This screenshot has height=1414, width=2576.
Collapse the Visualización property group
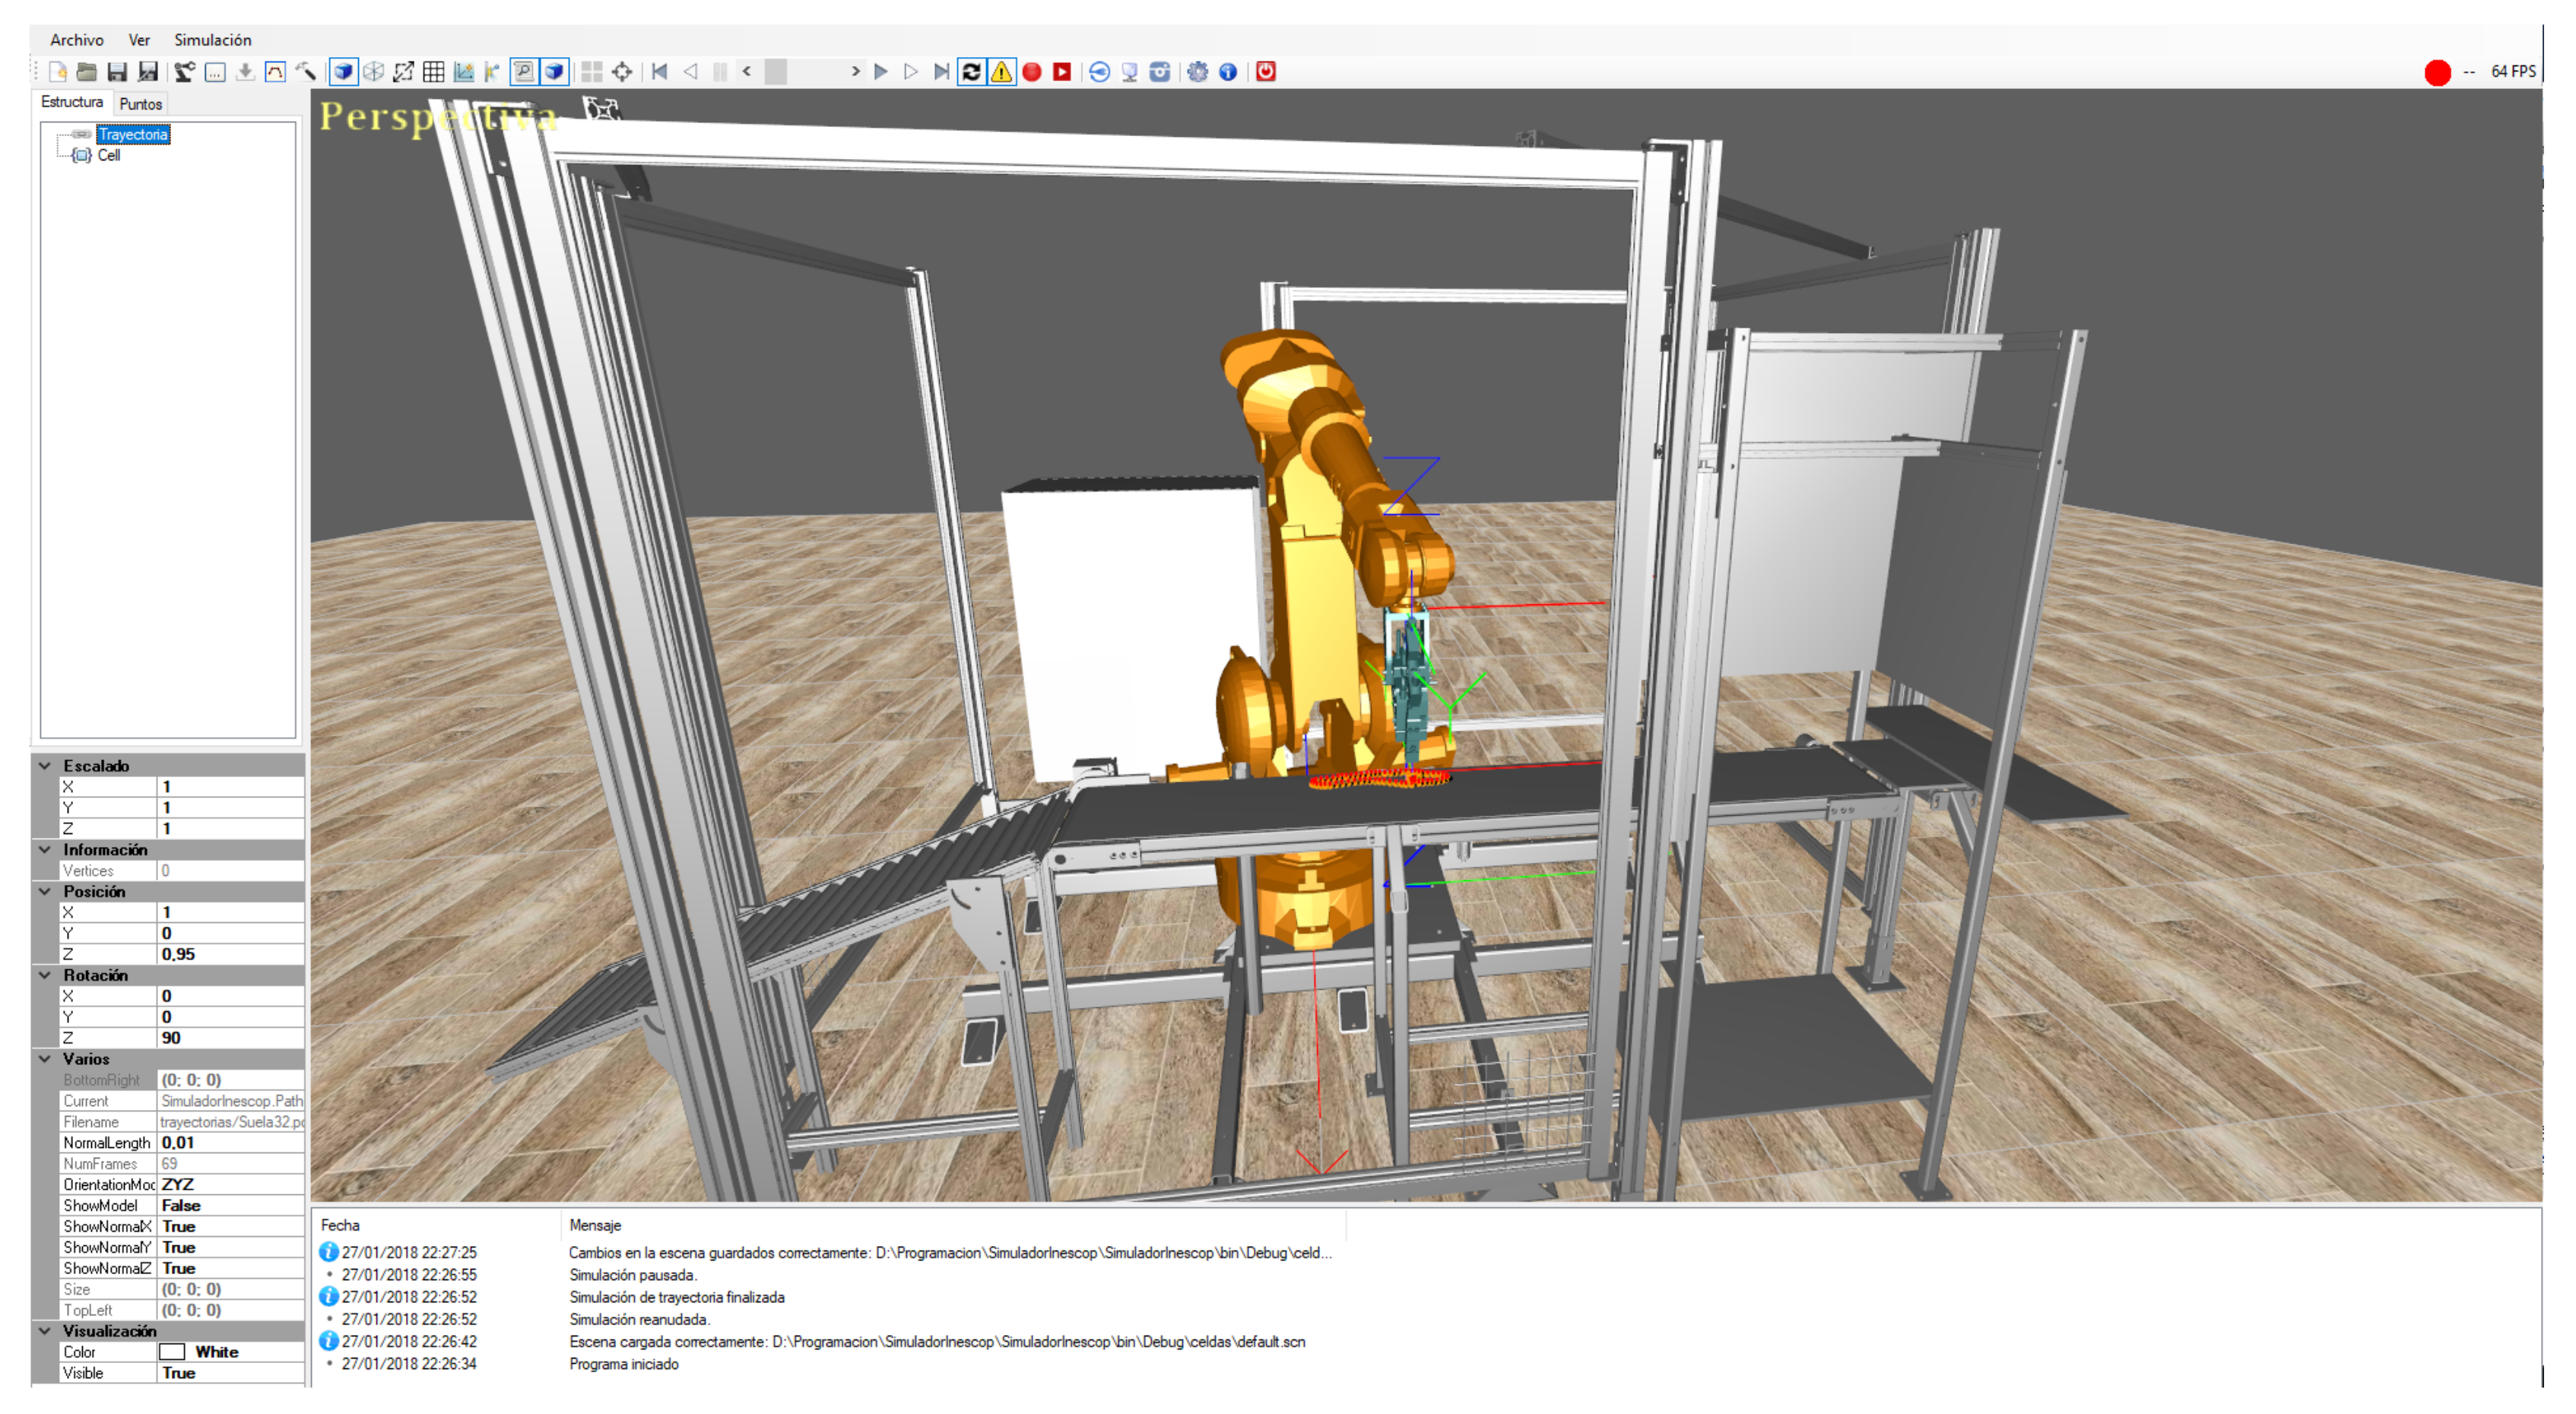(x=45, y=1331)
